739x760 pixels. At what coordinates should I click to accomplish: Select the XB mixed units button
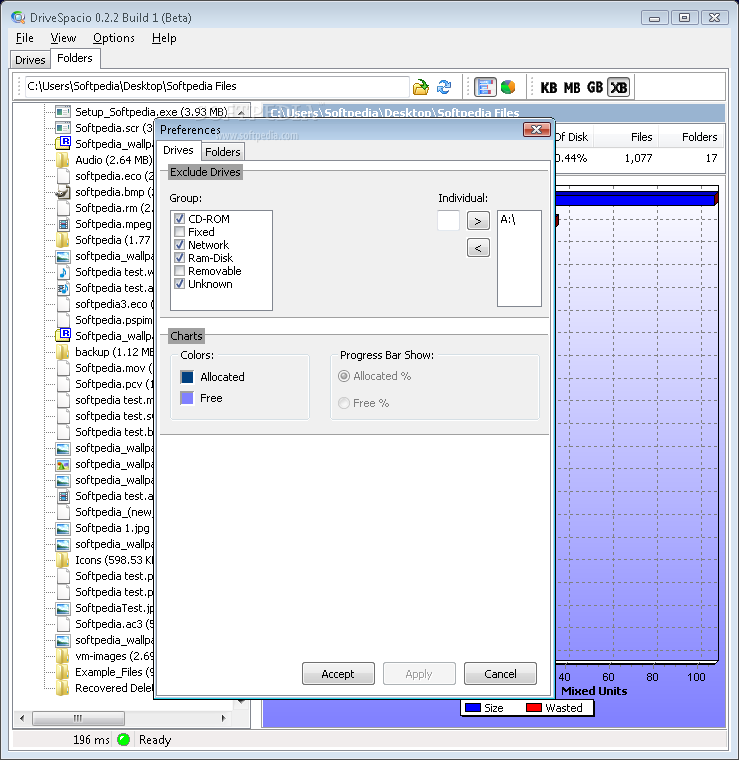pos(618,88)
